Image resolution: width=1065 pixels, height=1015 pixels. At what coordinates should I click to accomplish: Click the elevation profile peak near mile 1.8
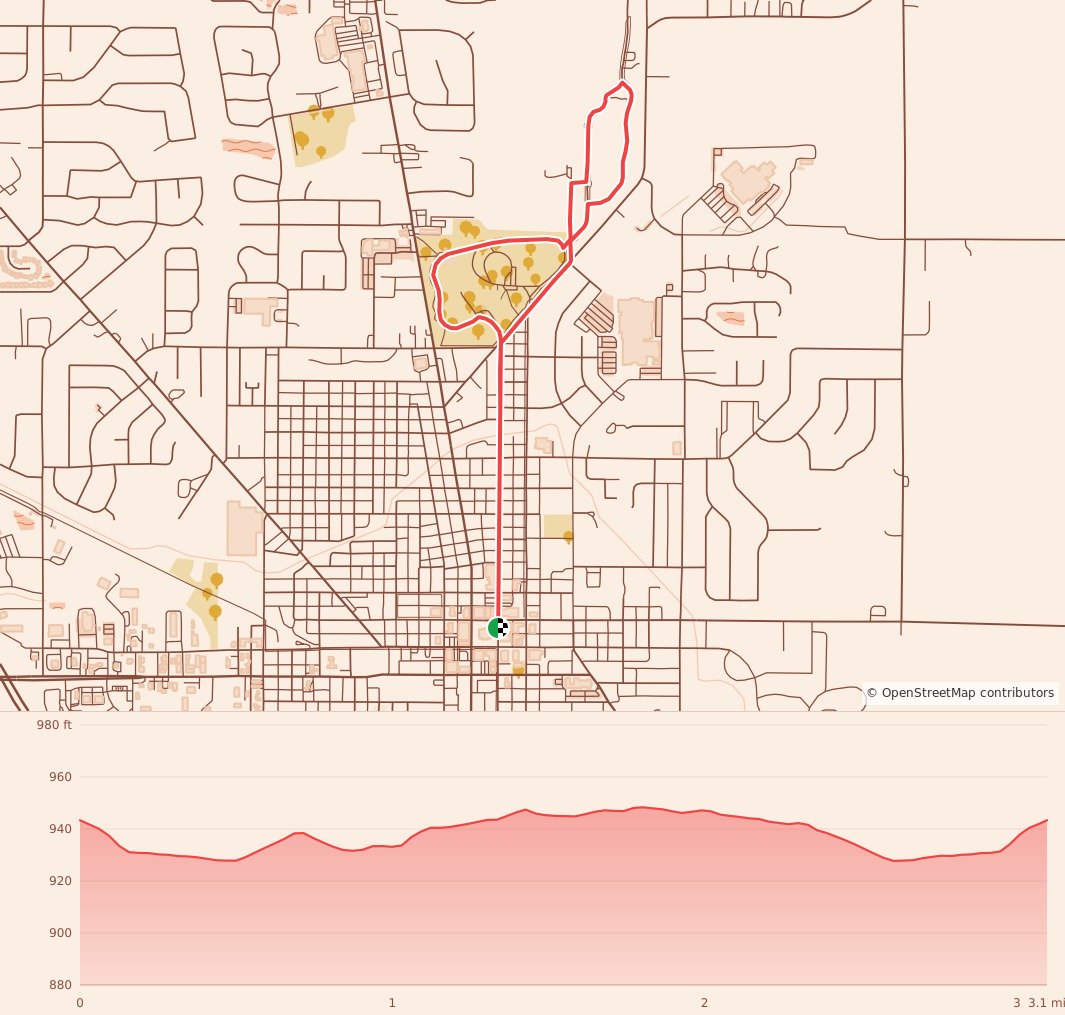(x=640, y=808)
